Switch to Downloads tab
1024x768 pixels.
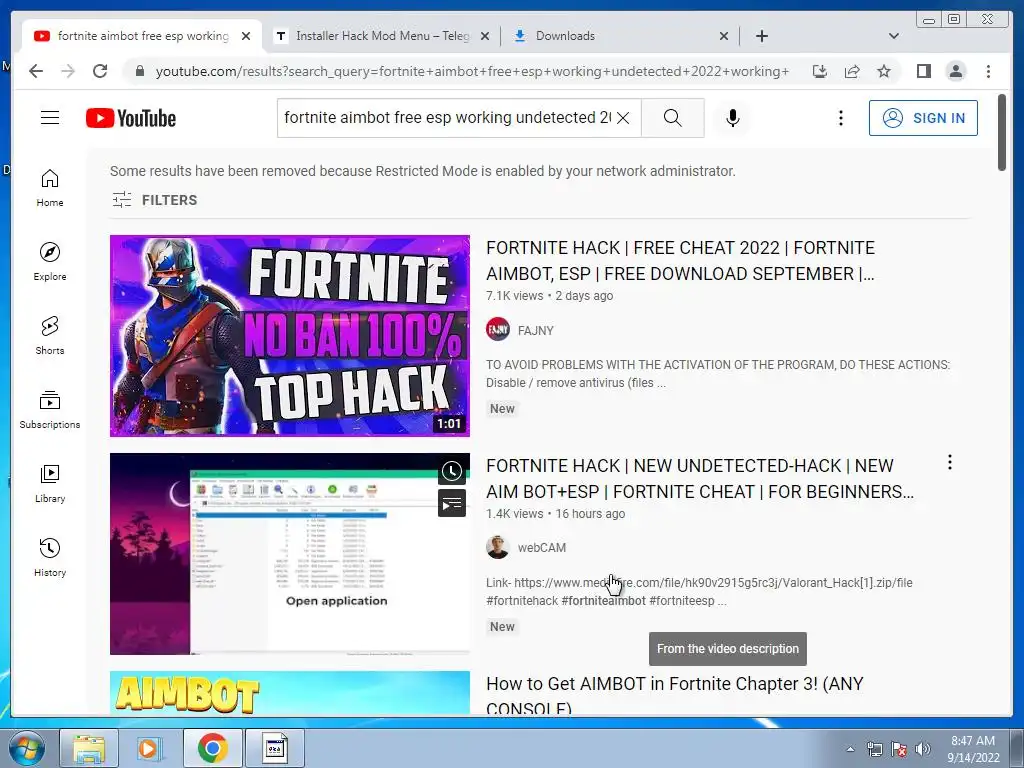[x=613, y=36]
